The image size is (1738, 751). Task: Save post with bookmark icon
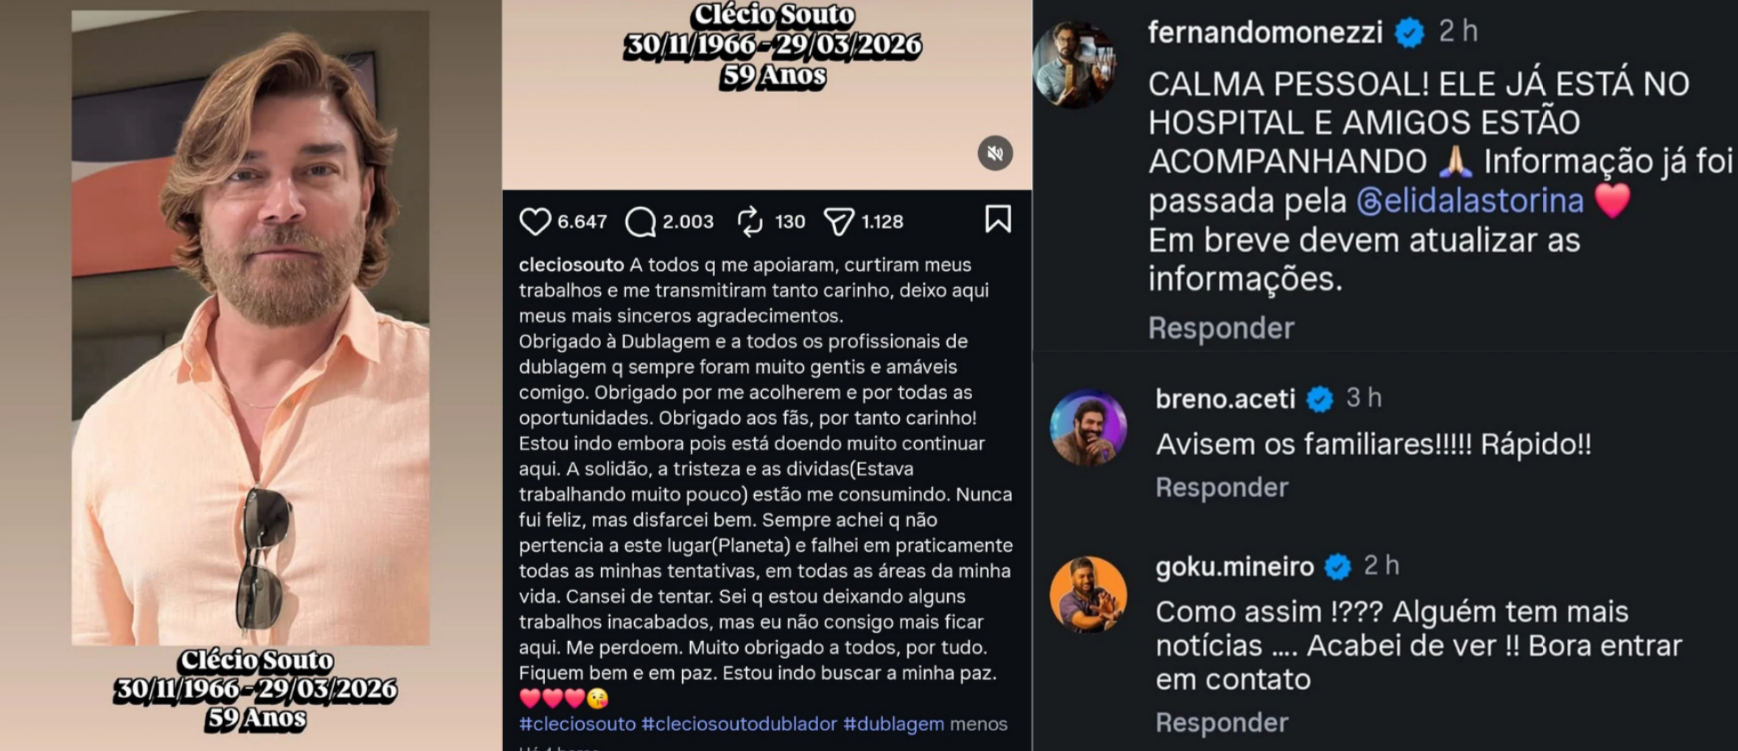tap(997, 219)
